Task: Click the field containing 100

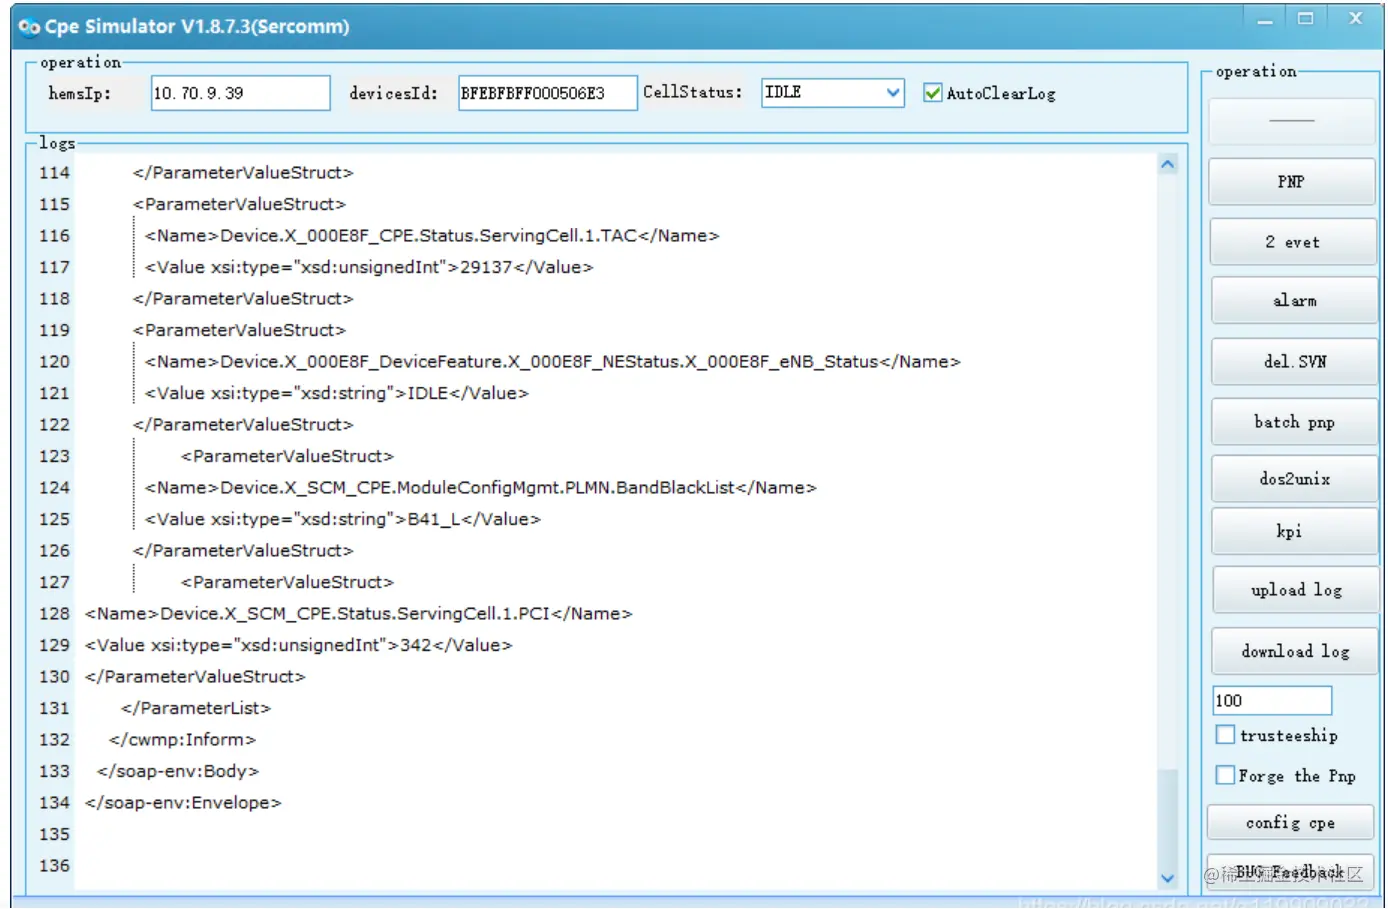Action: click(x=1272, y=700)
